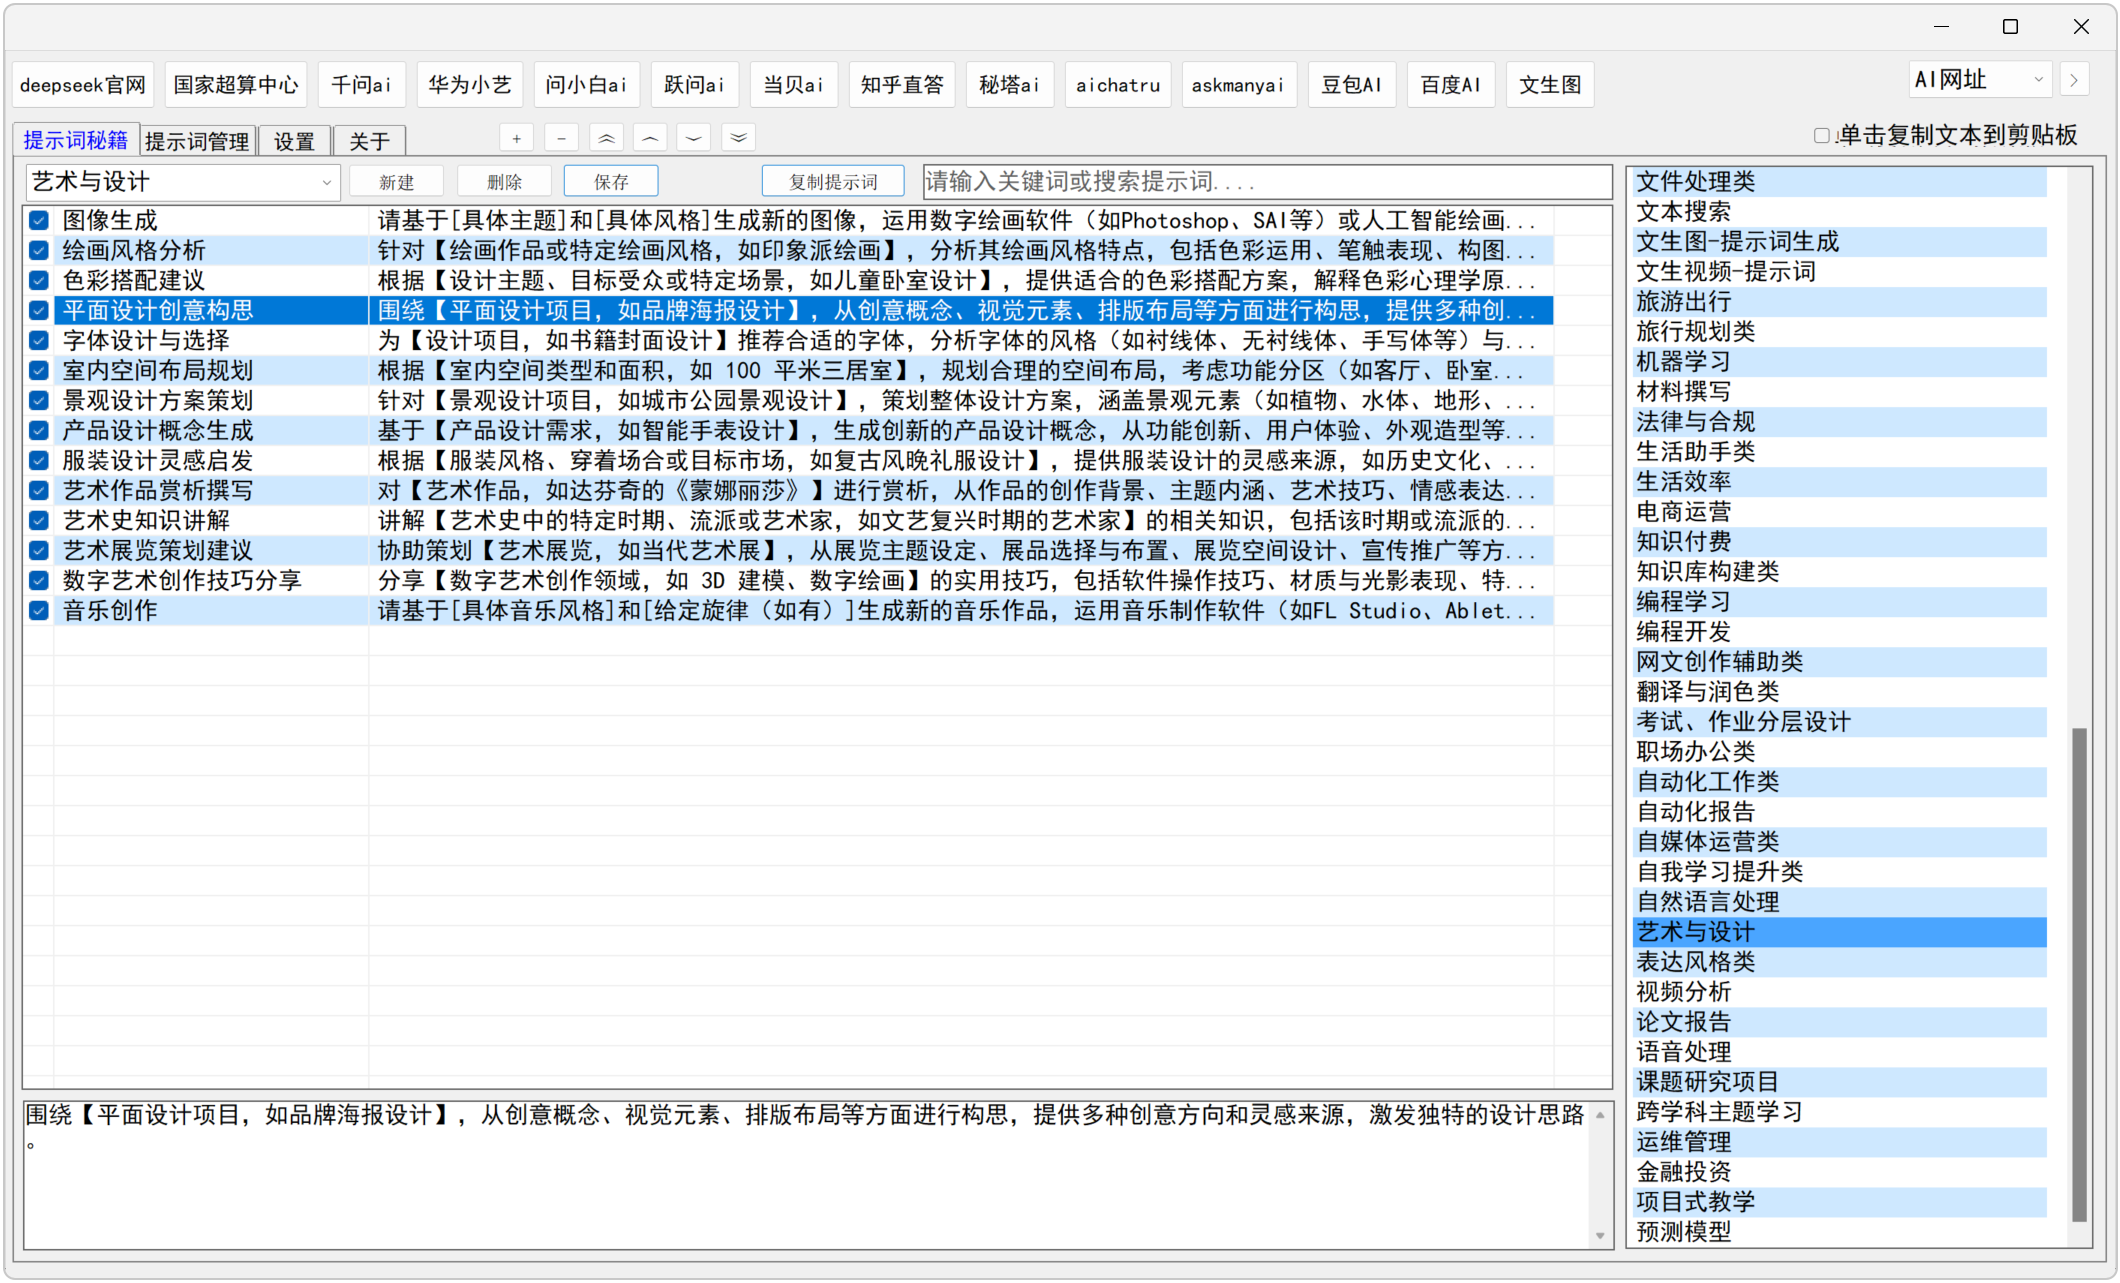Launch 千问ai from the top bar
The image size is (2120, 1283).
pyautogui.click(x=361, y=85)
